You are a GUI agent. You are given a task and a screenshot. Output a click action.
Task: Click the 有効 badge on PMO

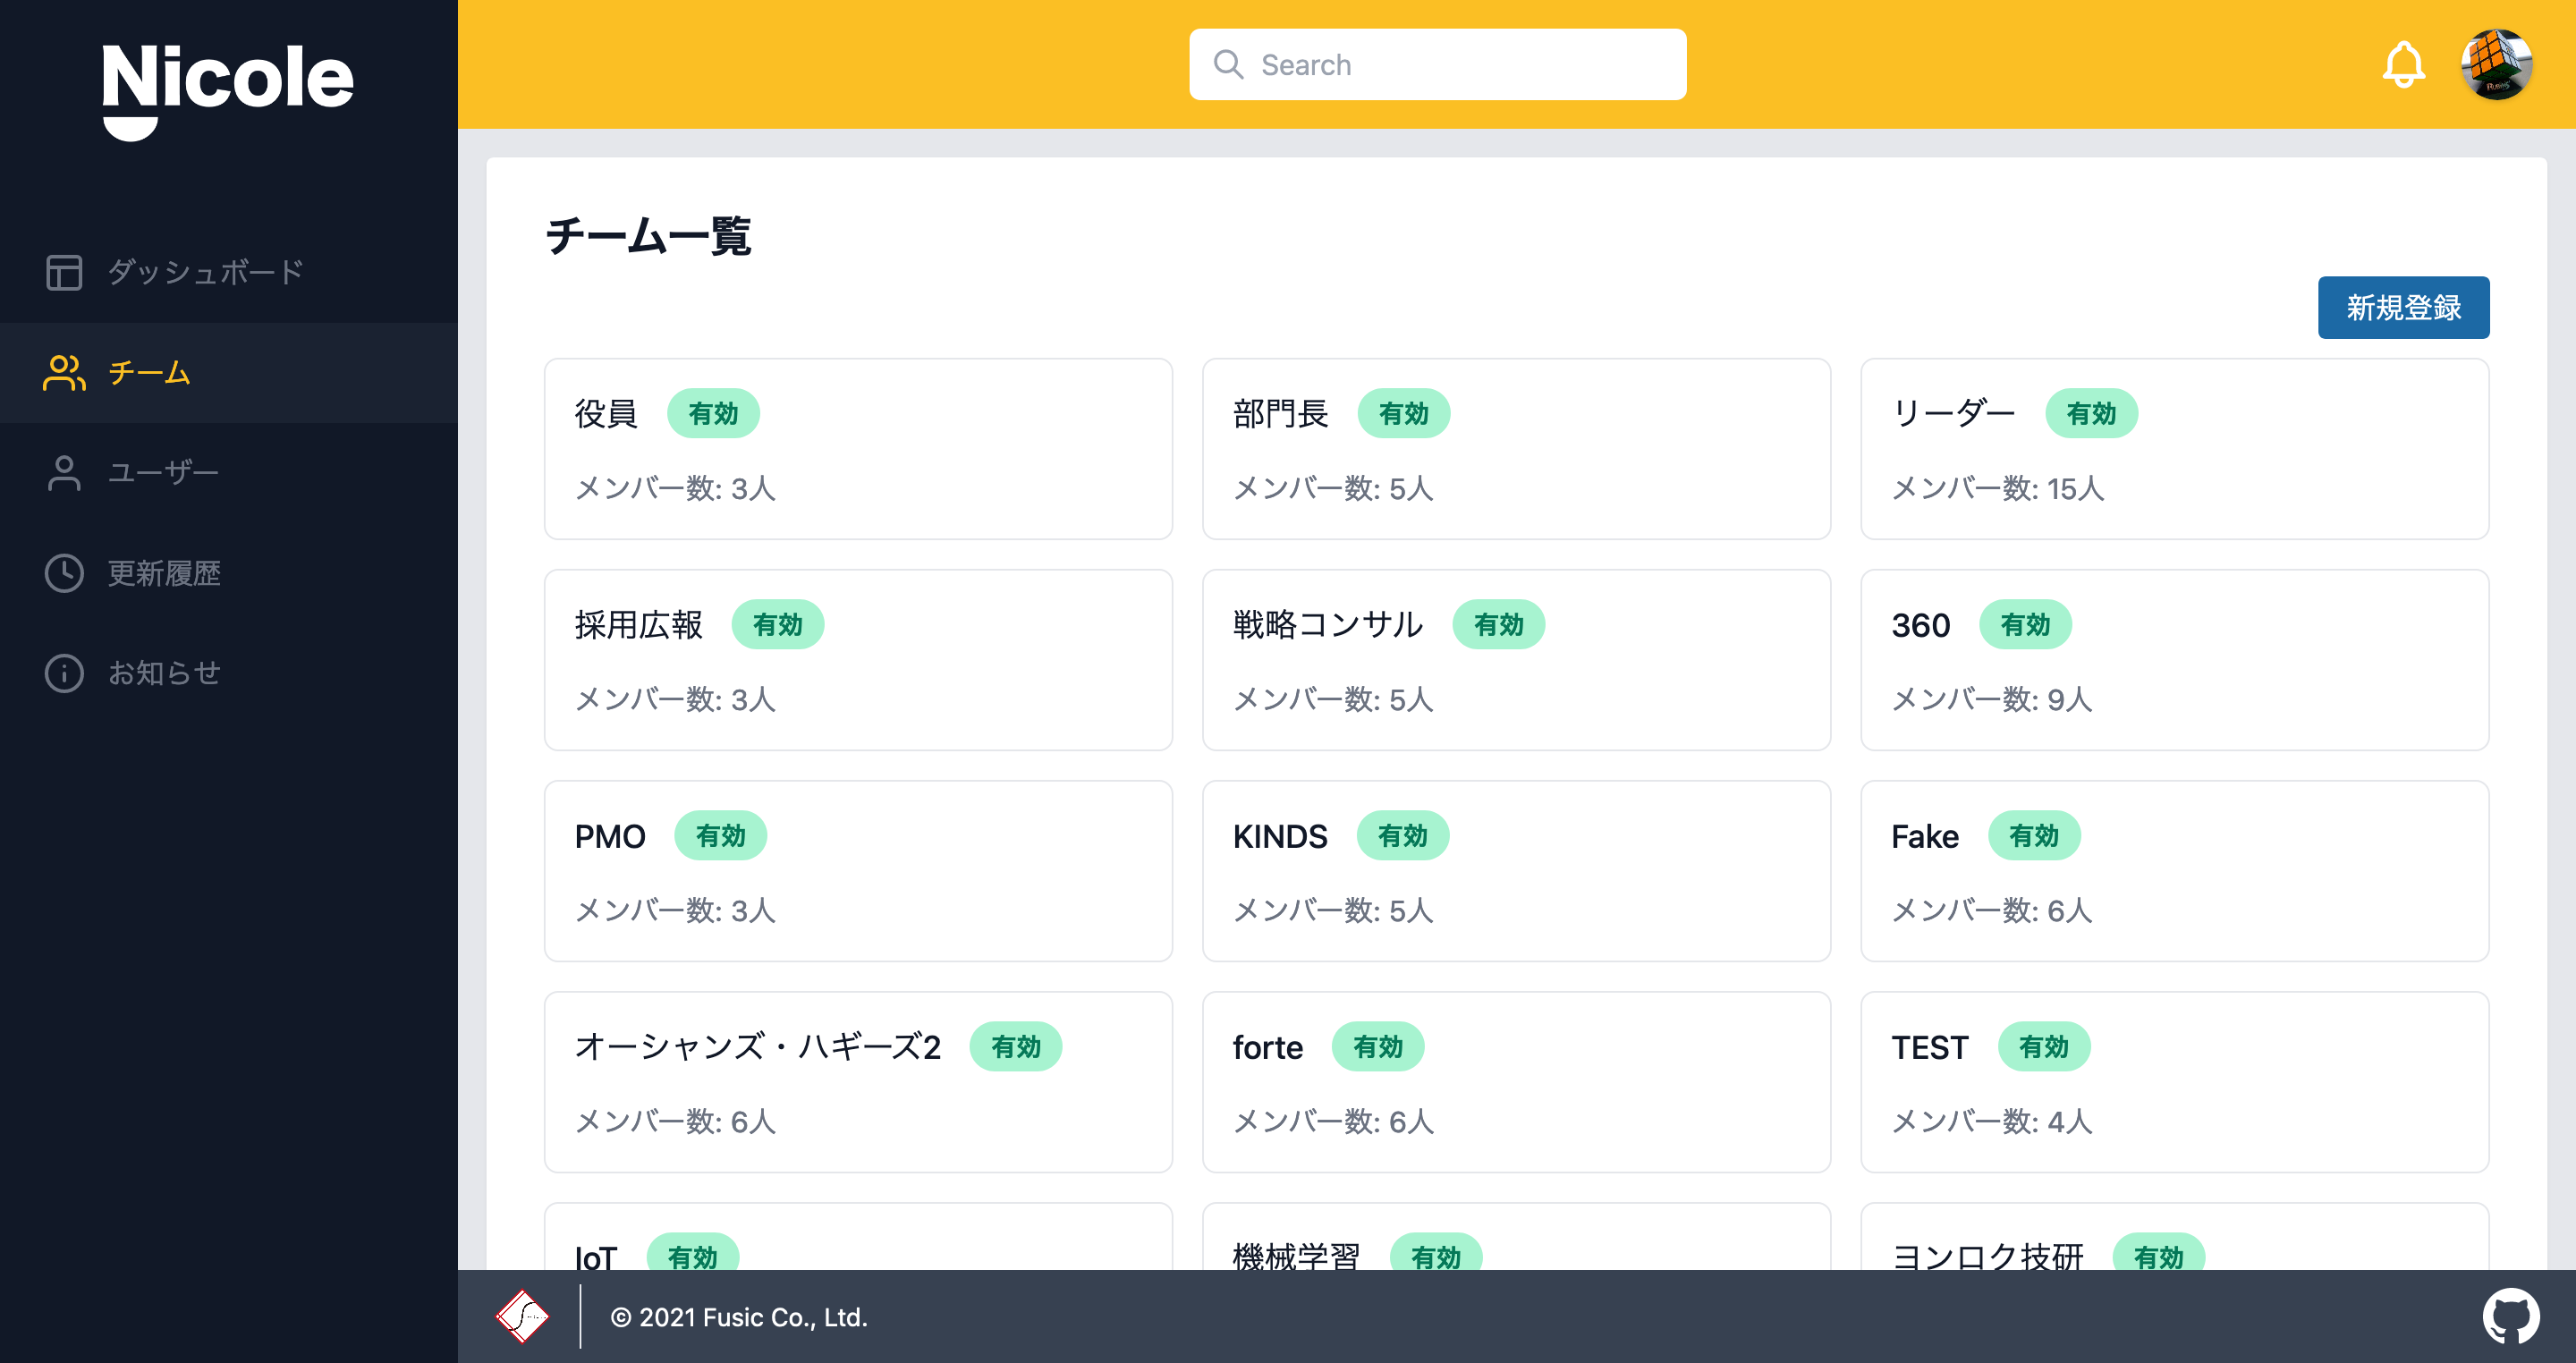[720, 836]
